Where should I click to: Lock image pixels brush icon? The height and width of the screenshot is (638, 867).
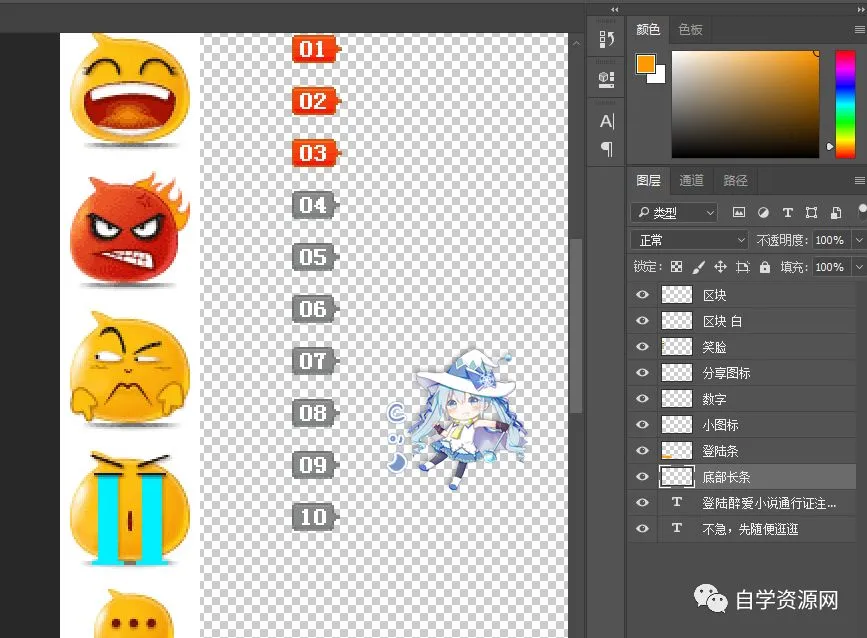coord(698,267)
